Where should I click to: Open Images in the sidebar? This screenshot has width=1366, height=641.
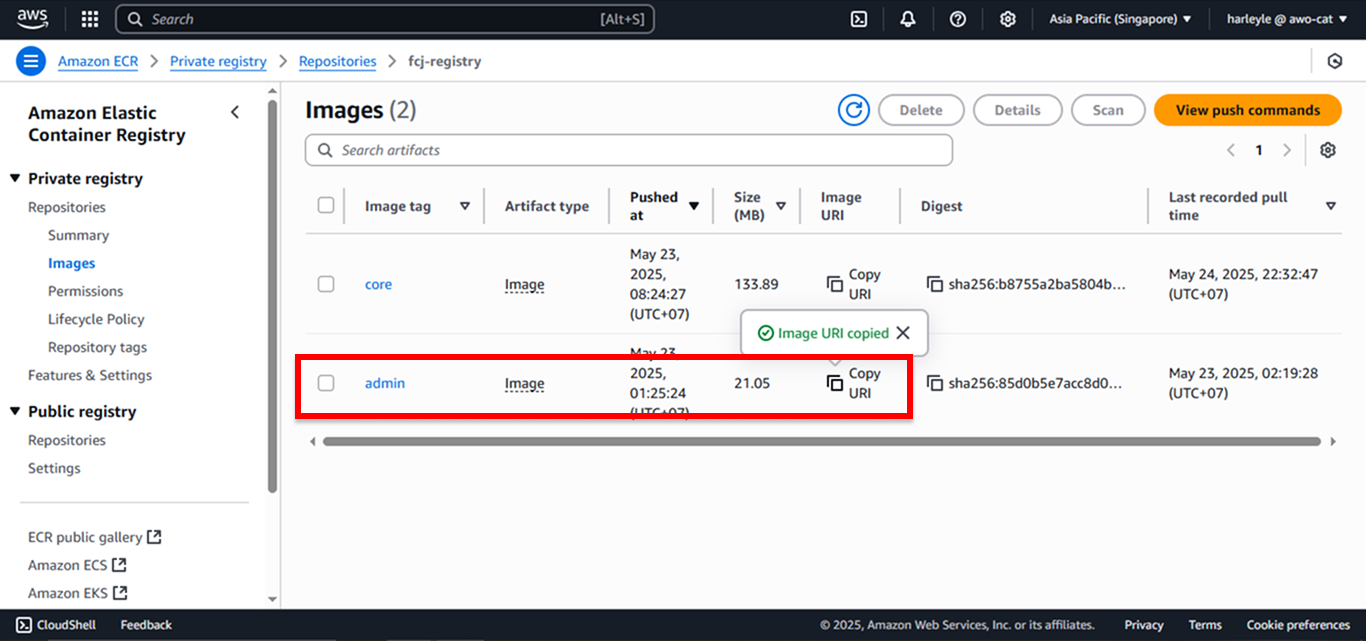(72, 263)
